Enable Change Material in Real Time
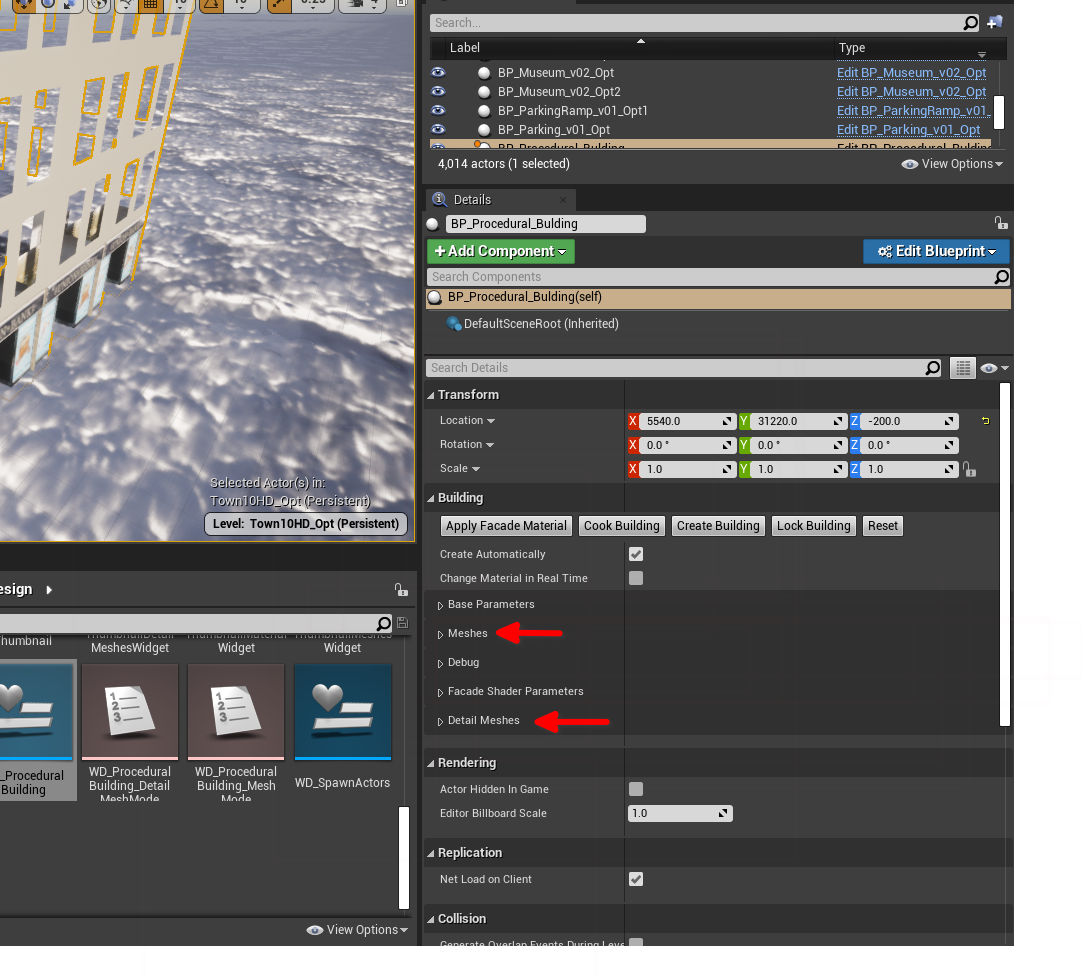The height and width of the screenshot is (977, 1082). pos(636,578)
